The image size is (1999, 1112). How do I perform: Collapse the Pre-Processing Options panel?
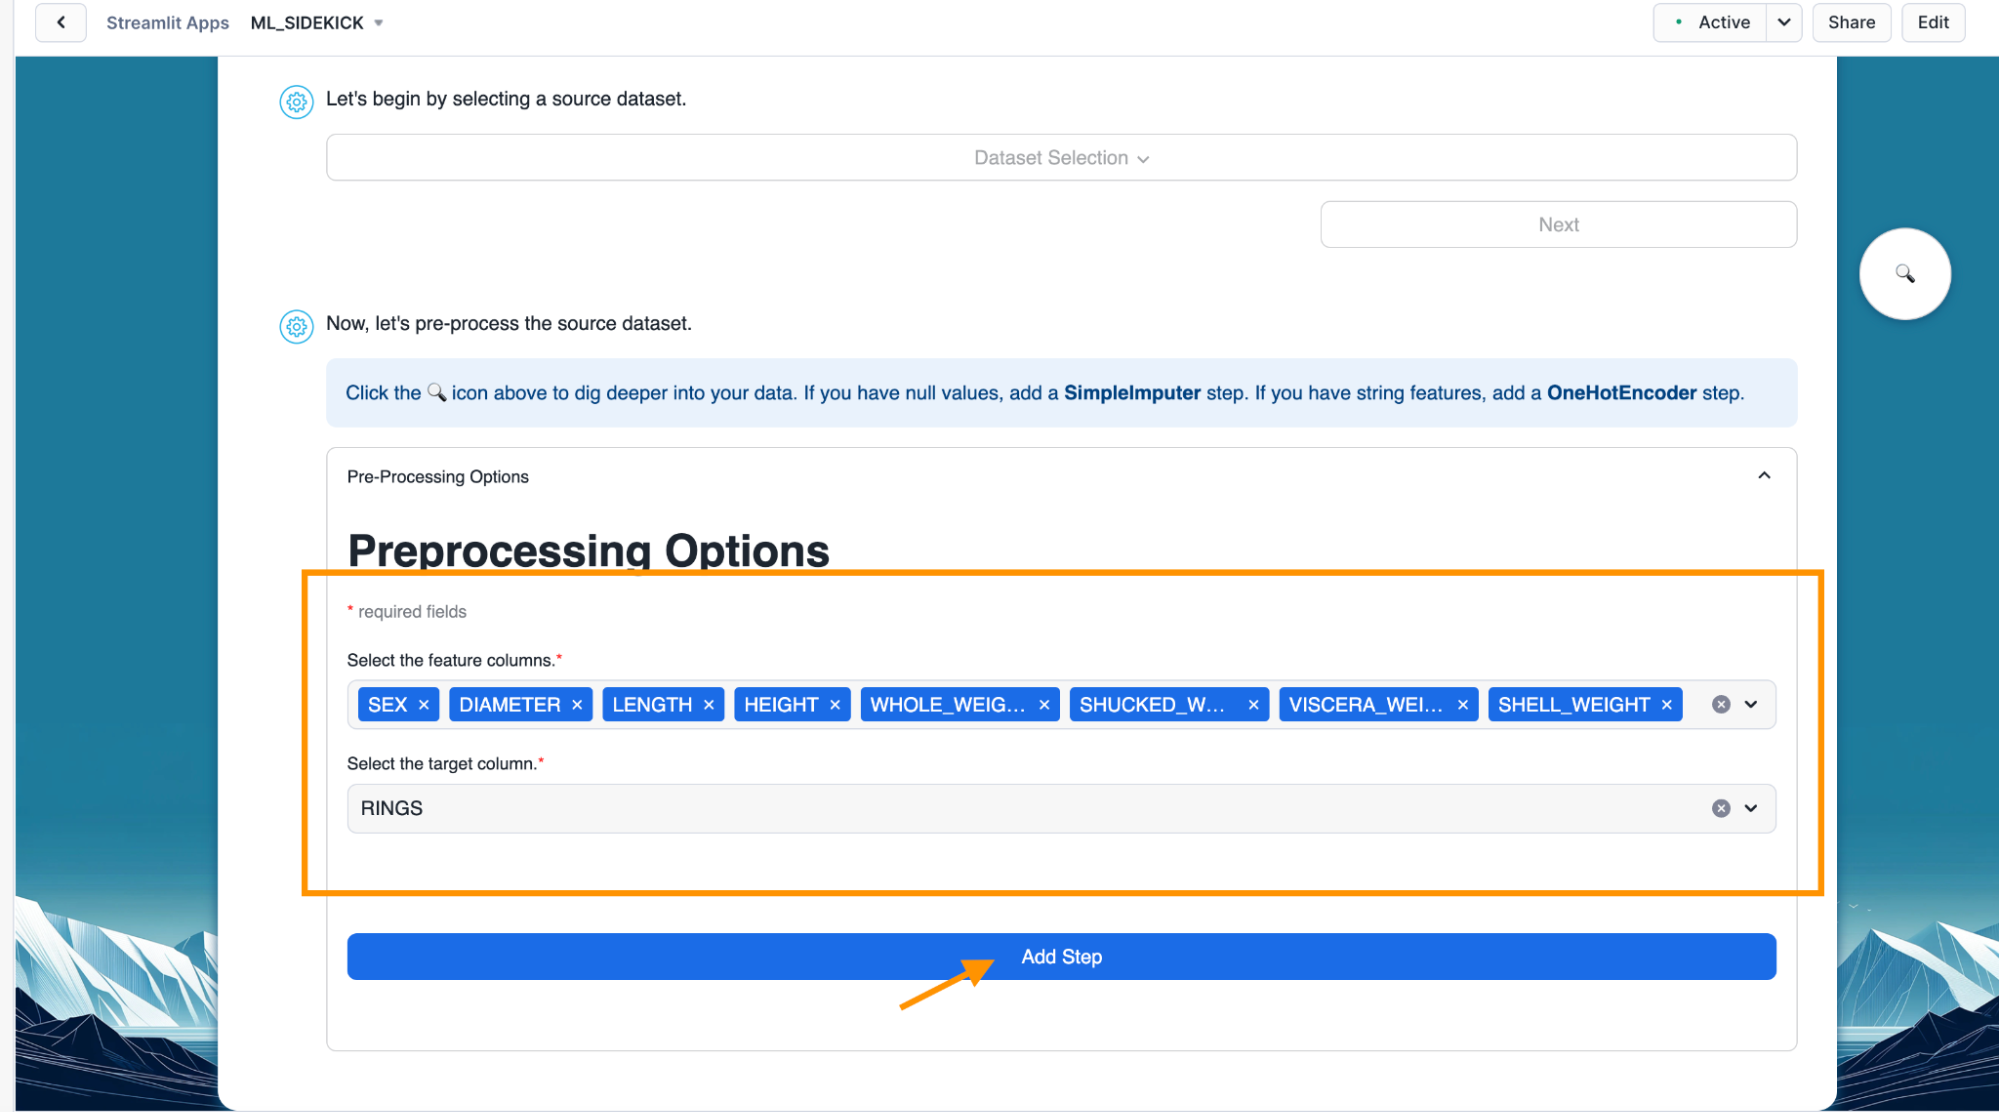(1764, 476)
